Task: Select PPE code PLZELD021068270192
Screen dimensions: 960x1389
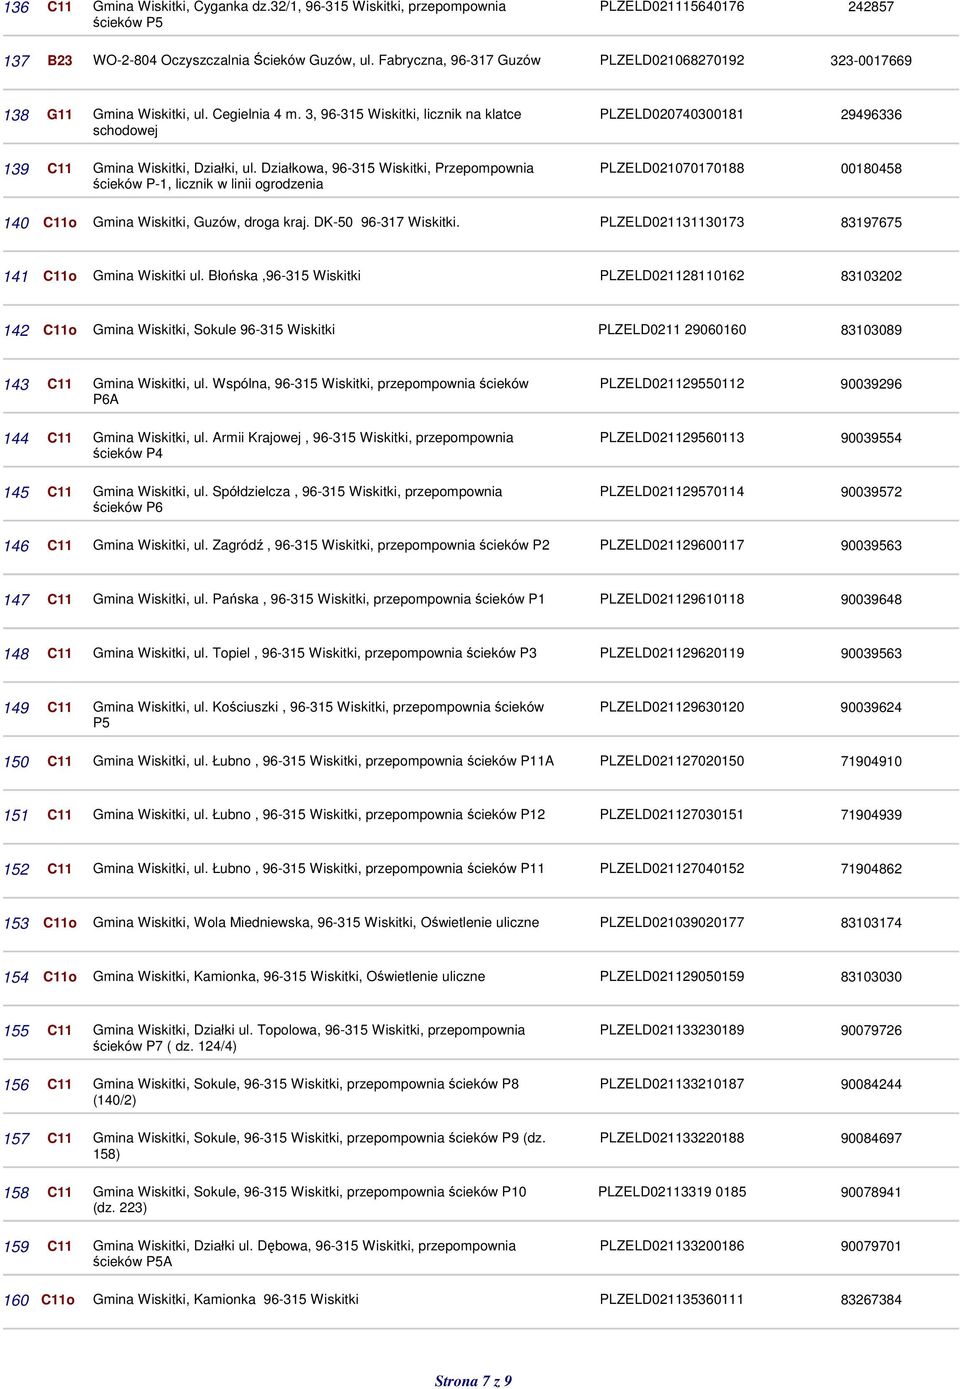Action: [671, 60]
